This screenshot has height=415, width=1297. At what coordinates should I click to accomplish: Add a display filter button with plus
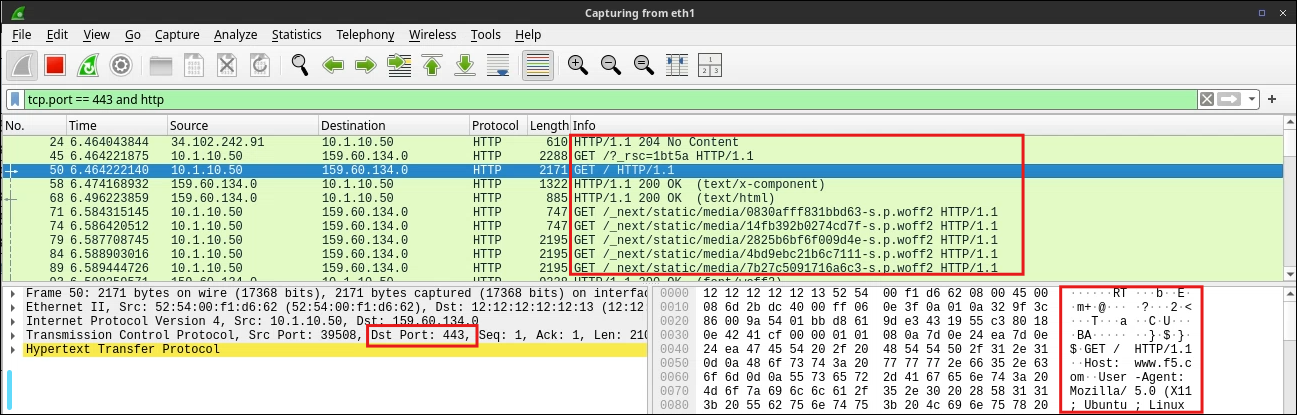click(x=1273, y=99)
